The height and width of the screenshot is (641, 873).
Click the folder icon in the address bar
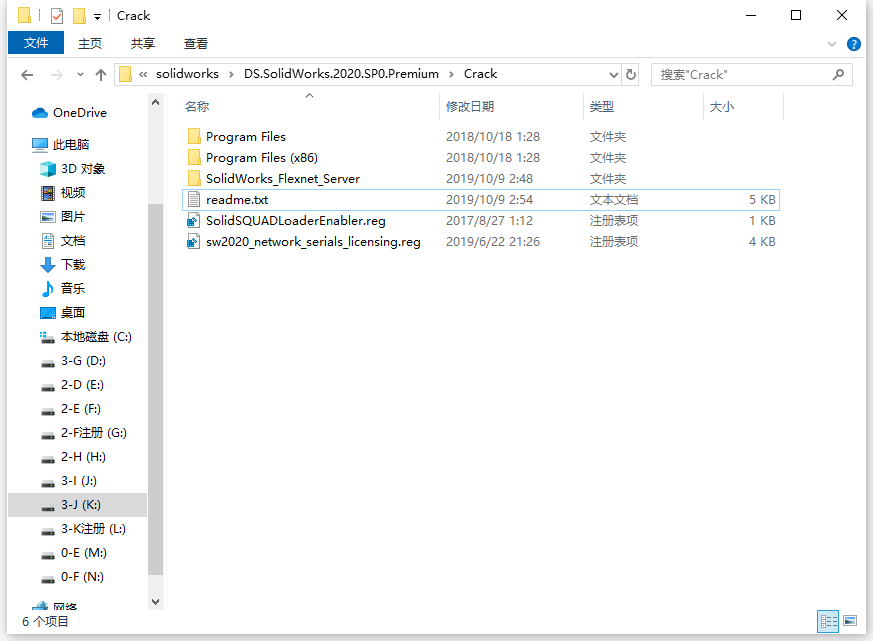point(126,74)
